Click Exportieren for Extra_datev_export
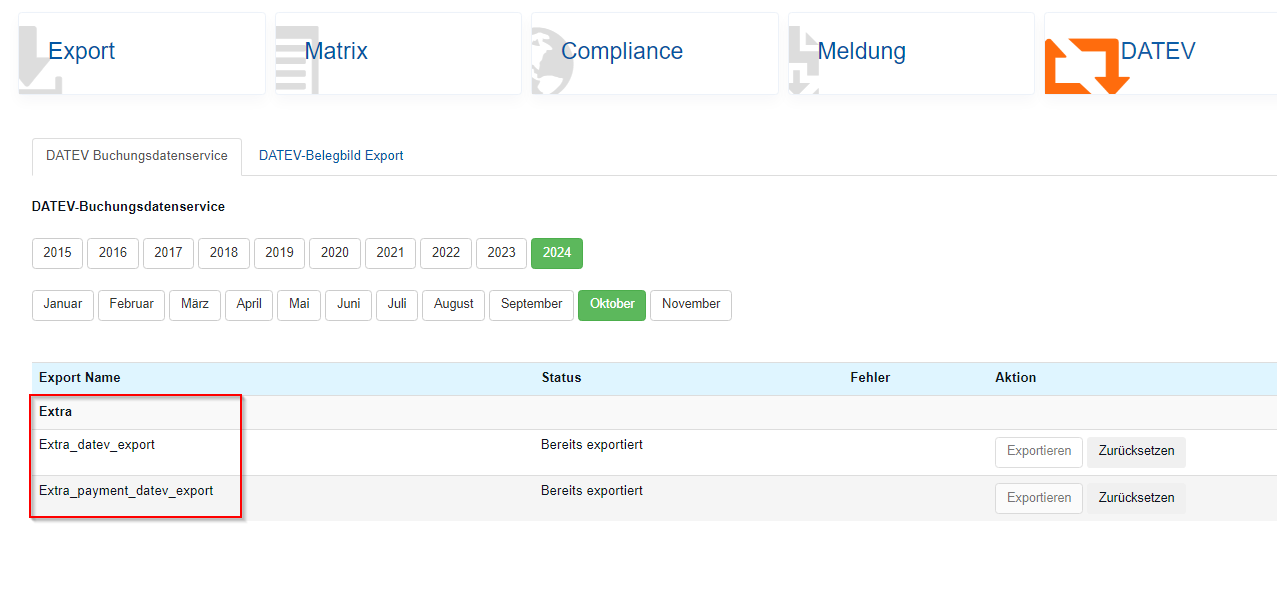This screenshot has width=1277, height=597. (1039, 452)
